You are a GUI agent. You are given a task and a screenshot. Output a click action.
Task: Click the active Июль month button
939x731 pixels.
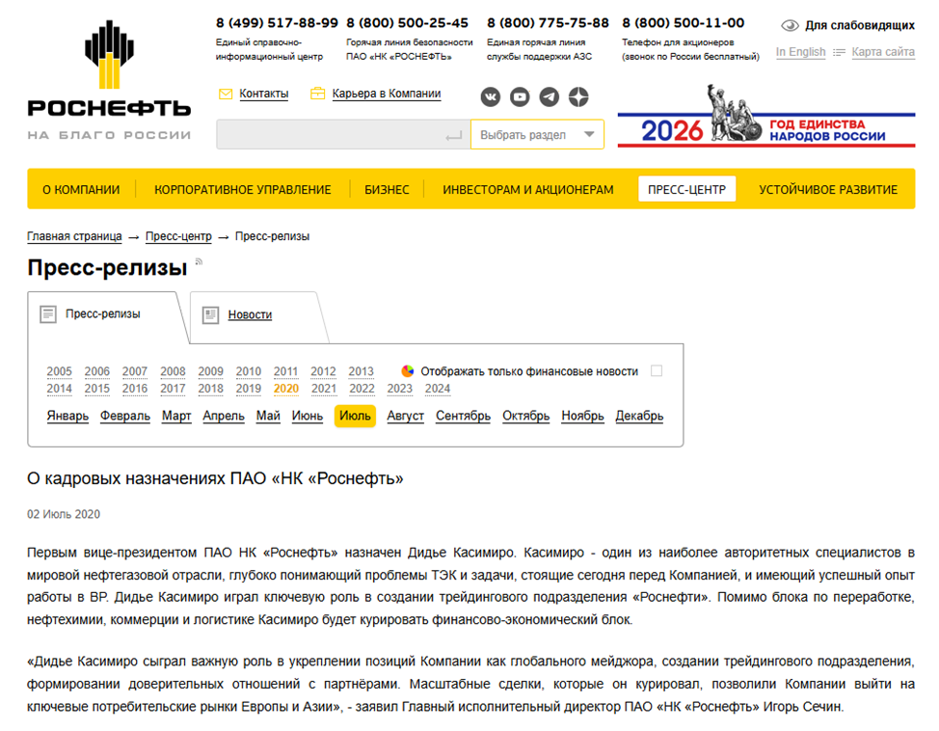coord(355,416)
